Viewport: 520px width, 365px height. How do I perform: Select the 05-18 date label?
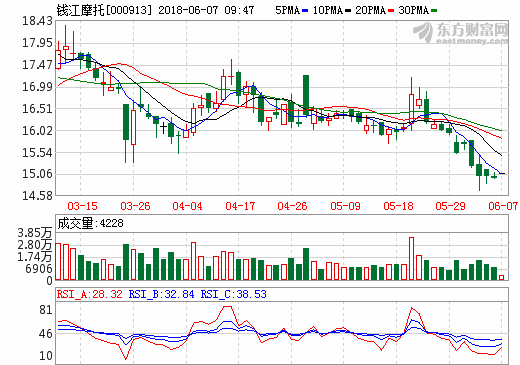pyautogui.click(x=398, y=206)
